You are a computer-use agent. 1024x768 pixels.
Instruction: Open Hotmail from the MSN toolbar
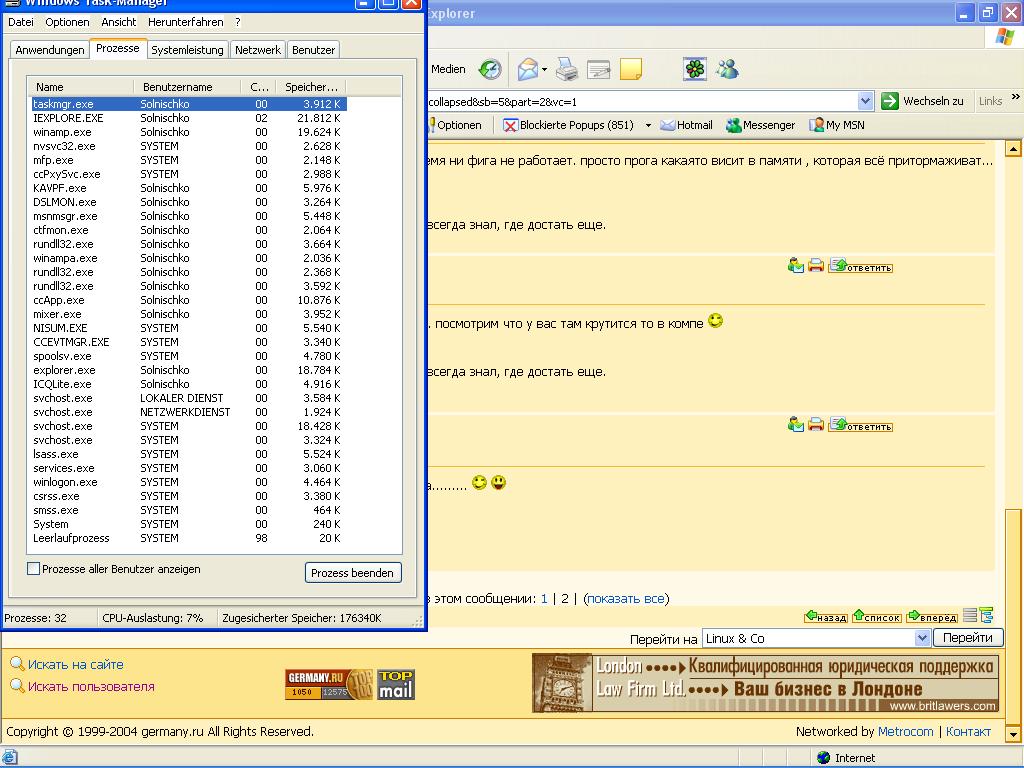[686, 125]
